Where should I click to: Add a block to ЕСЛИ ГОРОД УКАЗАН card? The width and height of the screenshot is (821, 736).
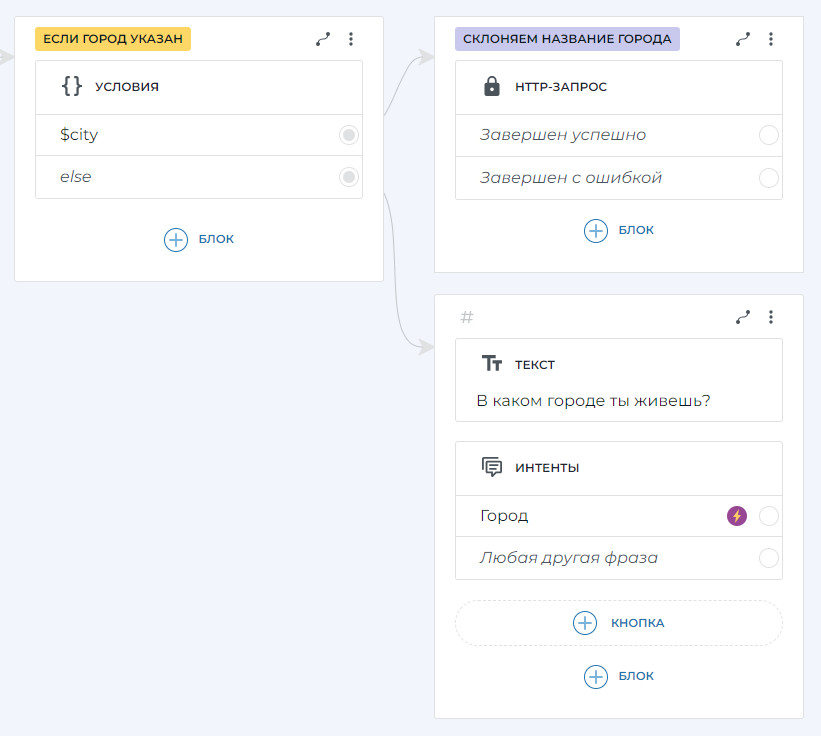click(x=199, y=239)
